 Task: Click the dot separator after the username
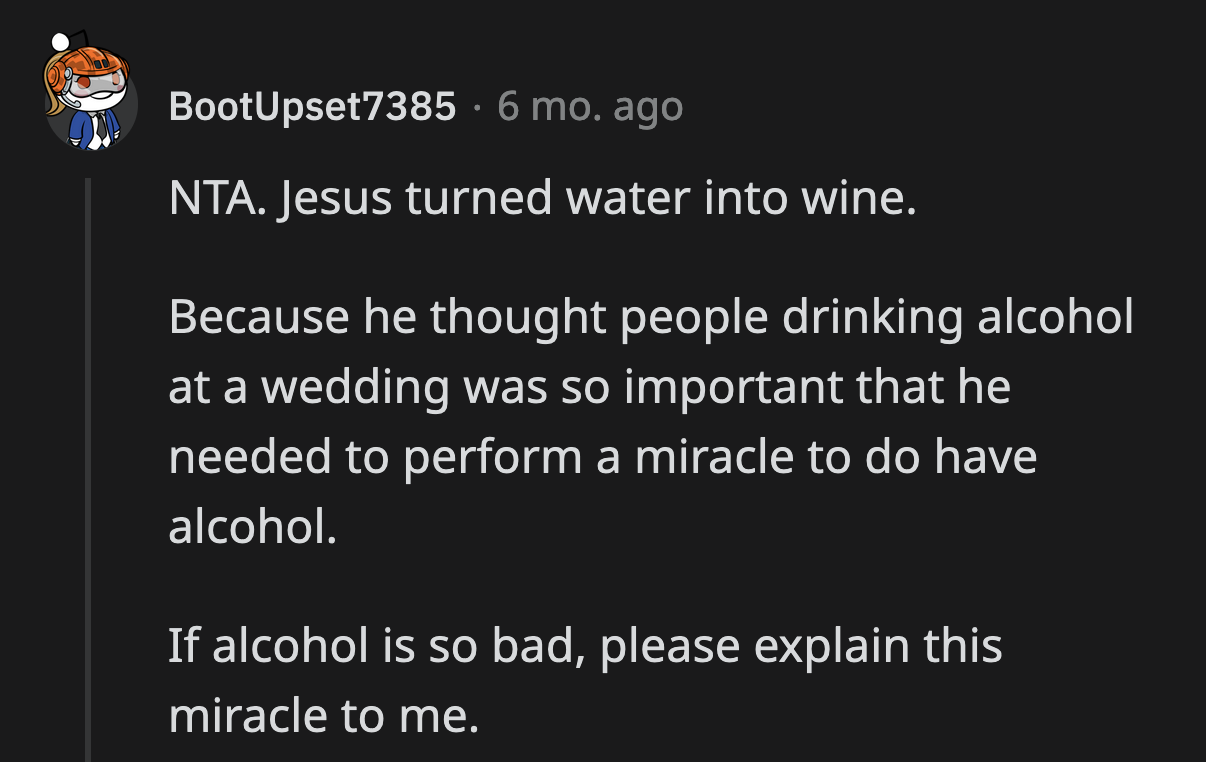click(x=478, y=107)
